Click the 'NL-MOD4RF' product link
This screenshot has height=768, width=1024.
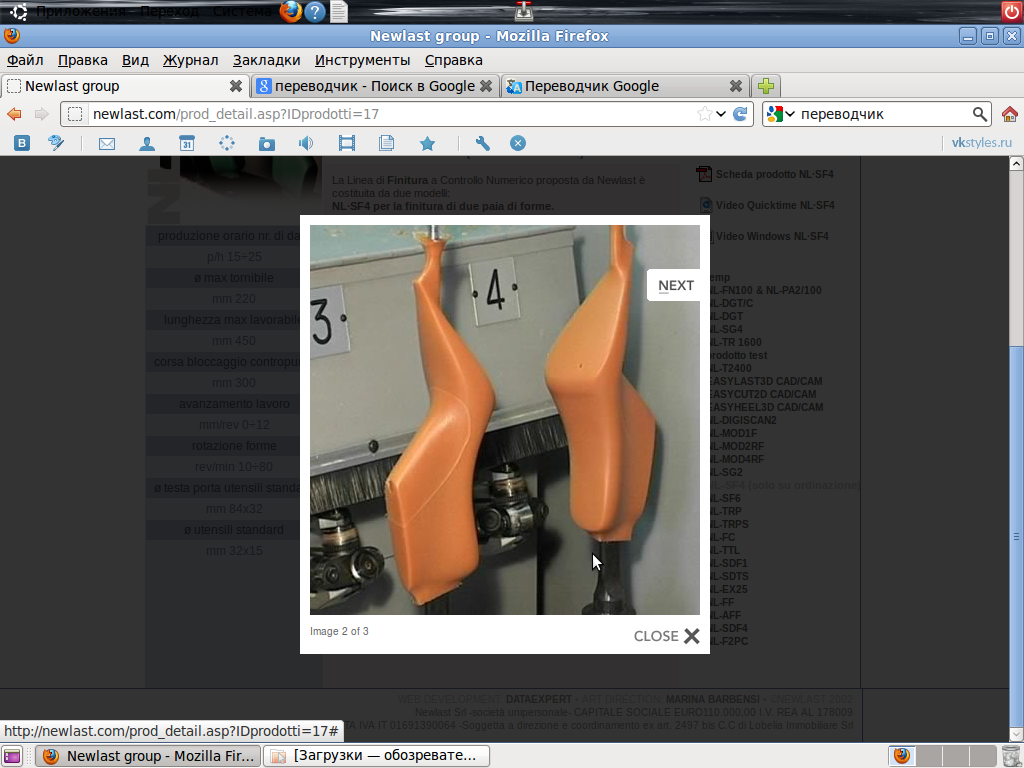pos(736,459)
